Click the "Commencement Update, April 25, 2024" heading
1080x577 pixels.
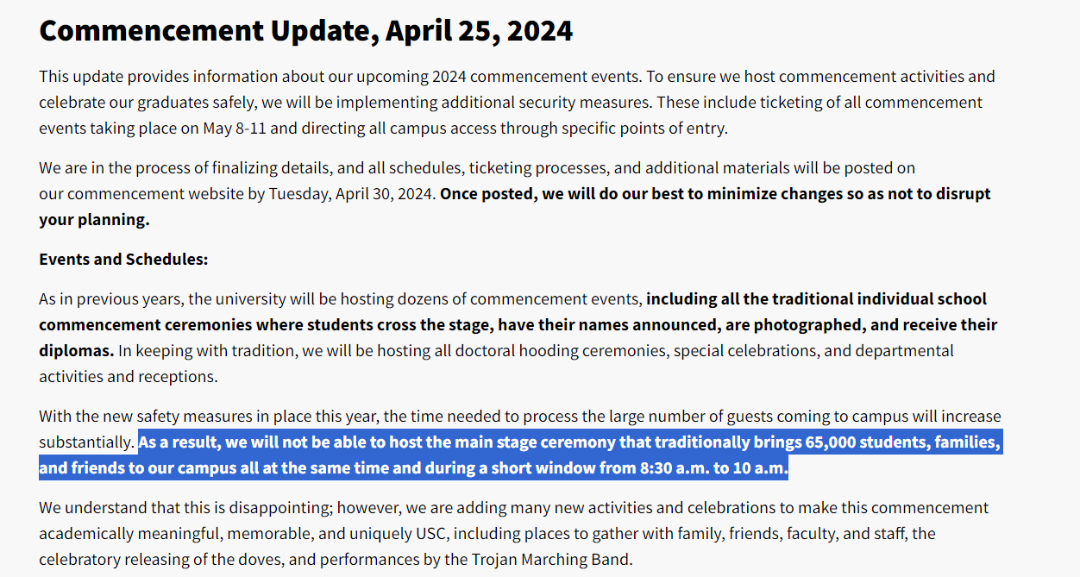point(305,31)
